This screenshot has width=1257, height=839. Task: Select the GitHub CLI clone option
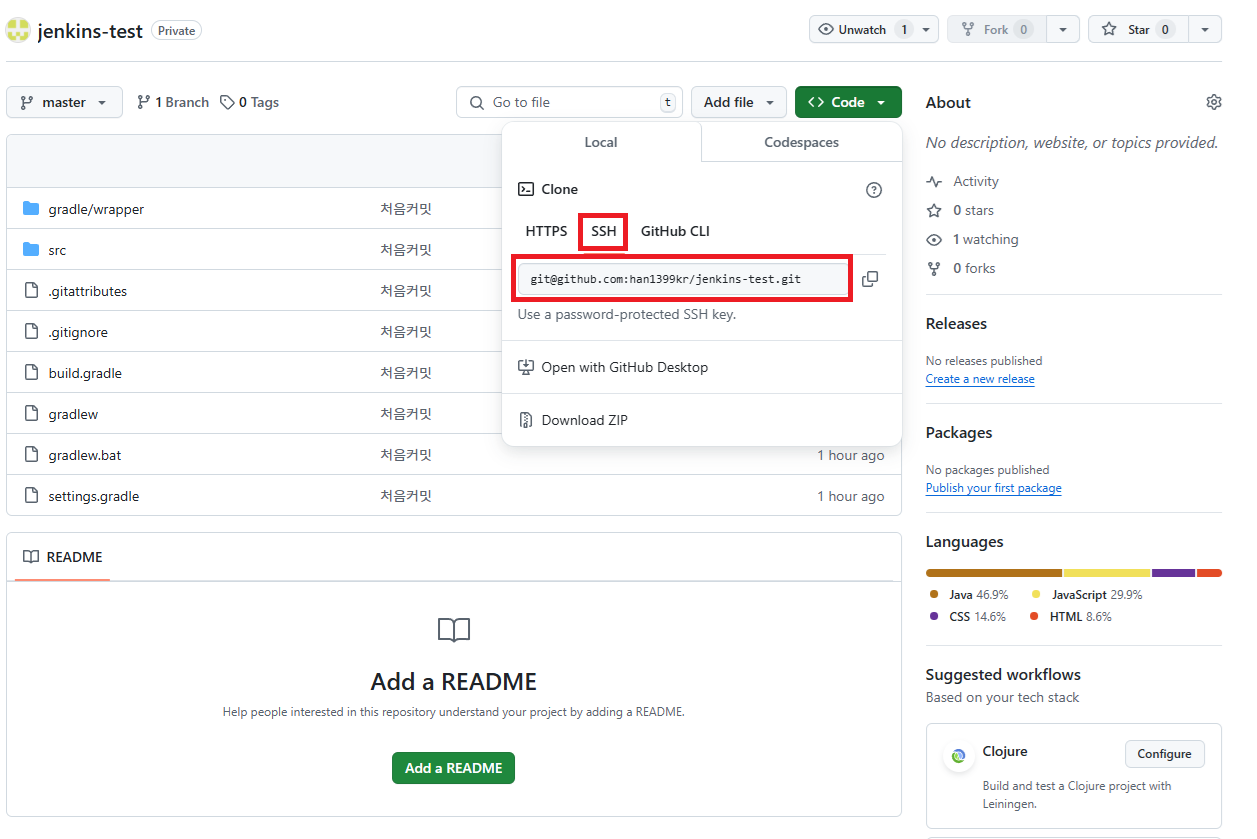(675, 231)
